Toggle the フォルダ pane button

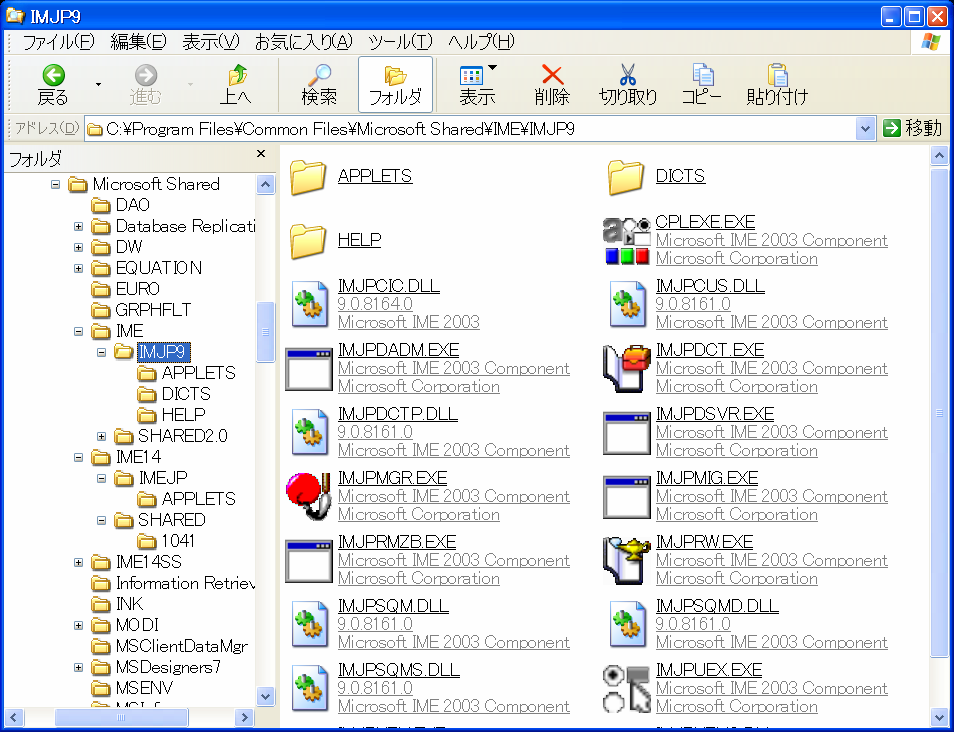pyautogui.click(x=395, y=85)
